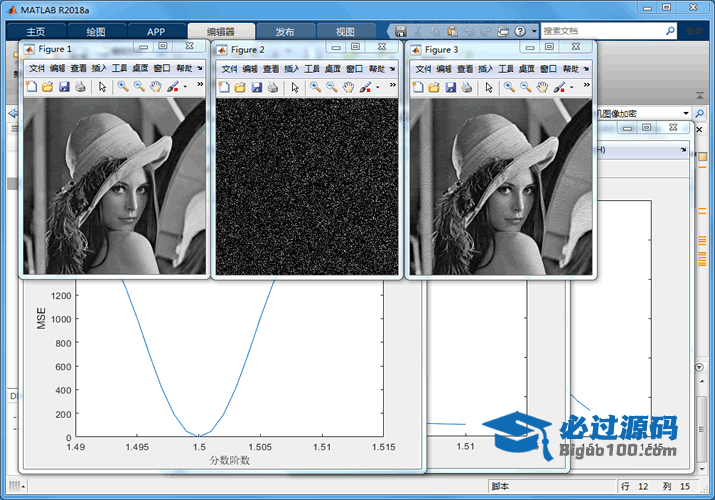Switch to the 主页 ribbon tab

pos(36,31)
